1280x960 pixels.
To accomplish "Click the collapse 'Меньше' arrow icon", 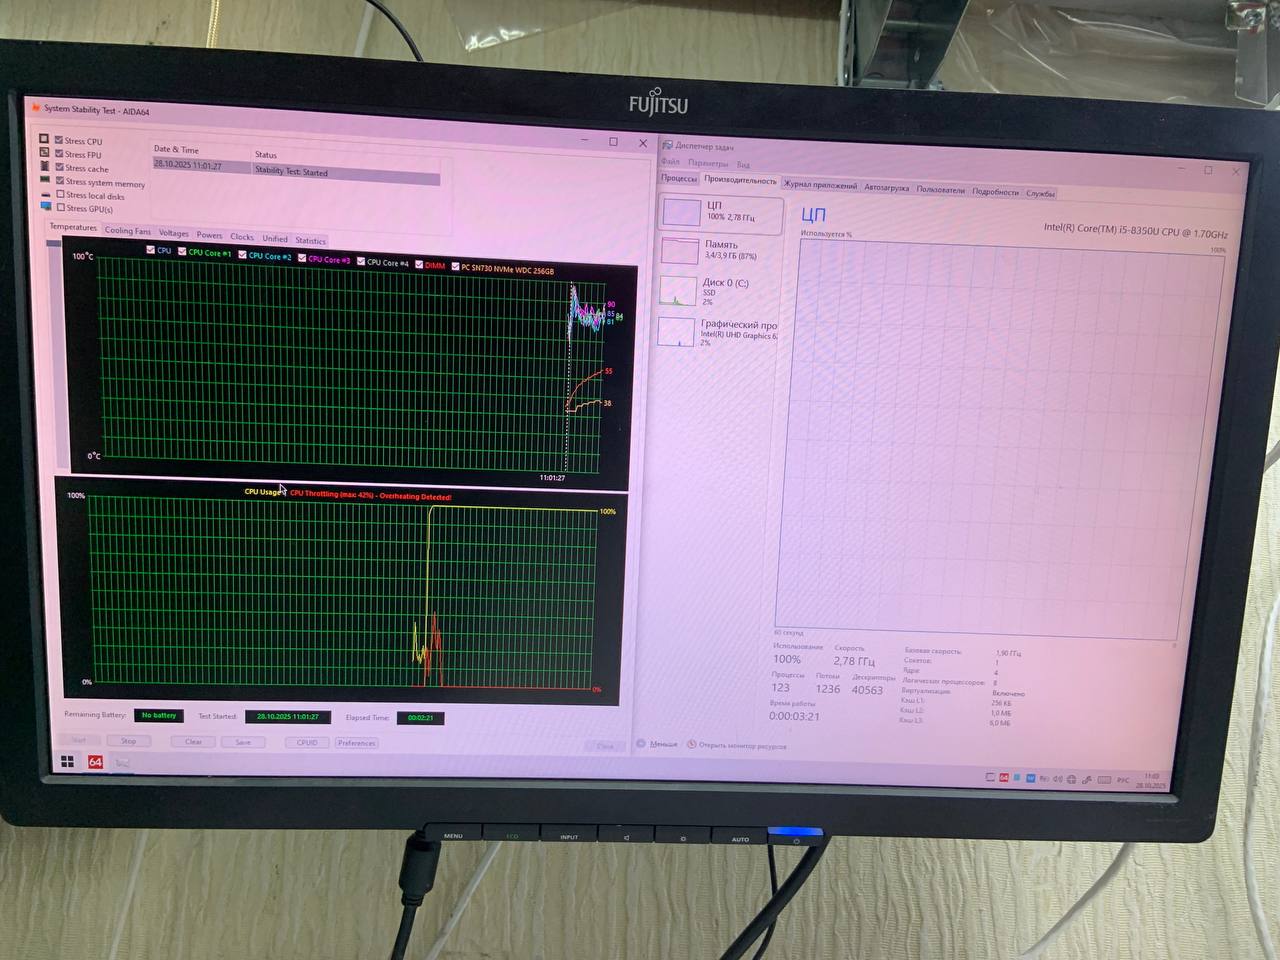I will tap(642, 744).
